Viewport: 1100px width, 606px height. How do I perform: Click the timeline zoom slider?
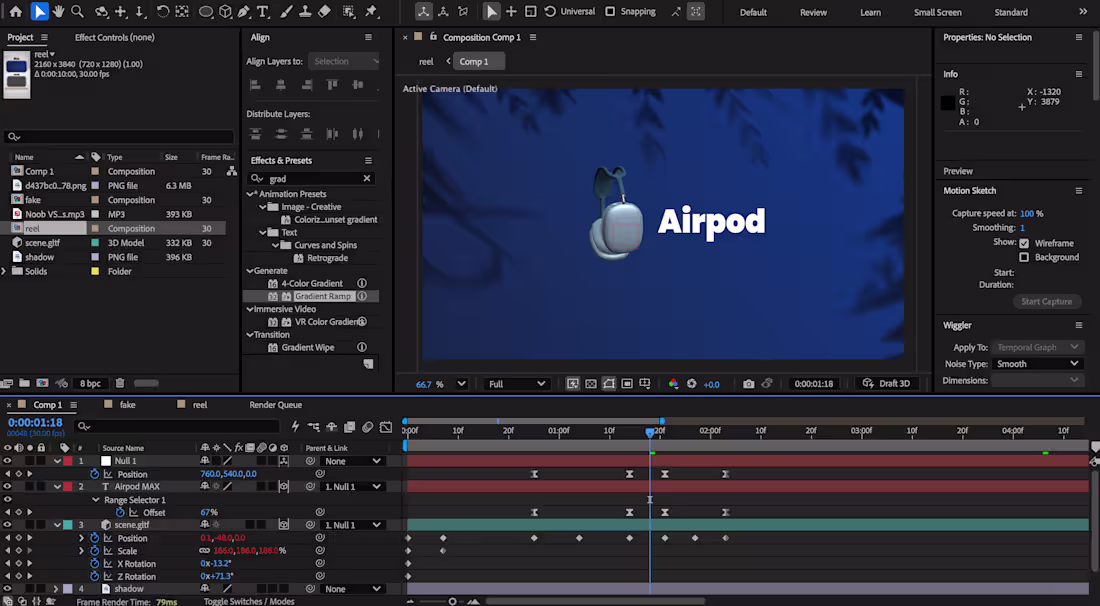(452, 601)
